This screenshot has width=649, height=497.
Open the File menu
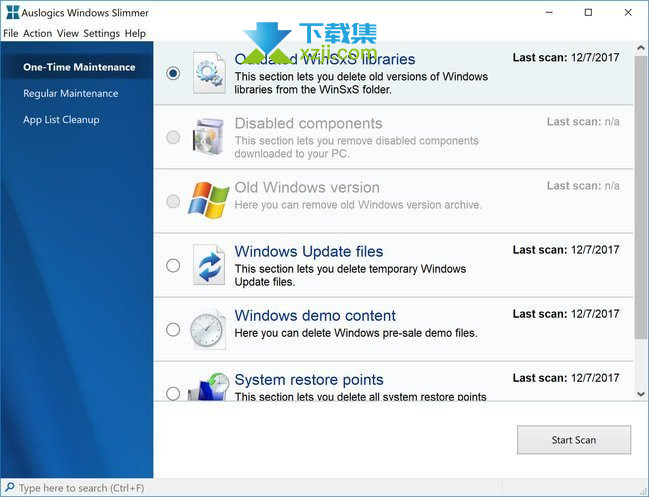point(11,34)
